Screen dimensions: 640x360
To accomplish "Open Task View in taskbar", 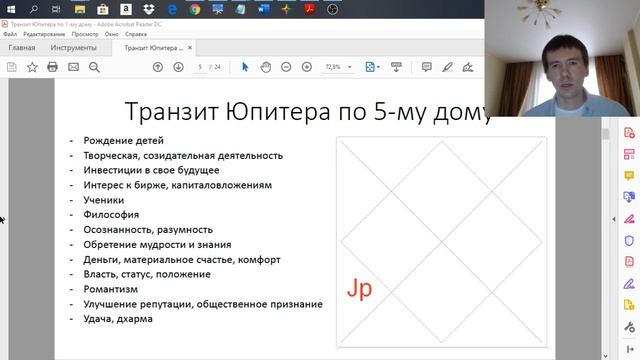I will [x=56, y=9].
